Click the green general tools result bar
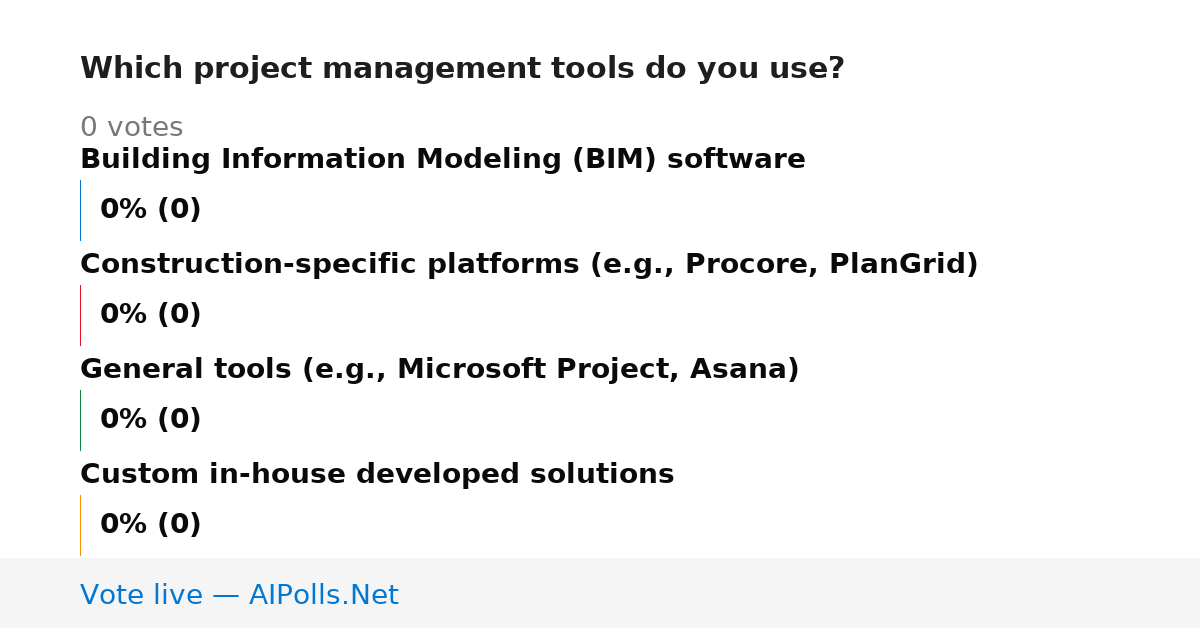Screen dimensions: 1200x628 (x=80, y=420)
